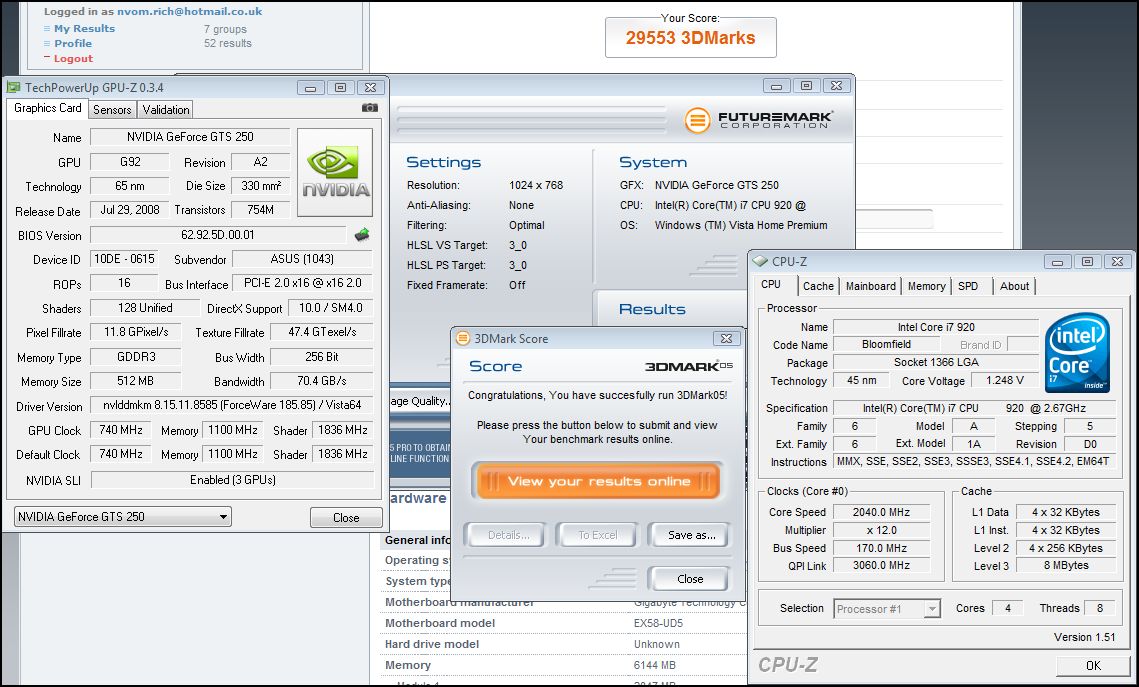The height and width of the screenshot is (687, 1139).
Task: Click the 'Socket 1366 LGA' package value
Action: [x=936, y=362]
